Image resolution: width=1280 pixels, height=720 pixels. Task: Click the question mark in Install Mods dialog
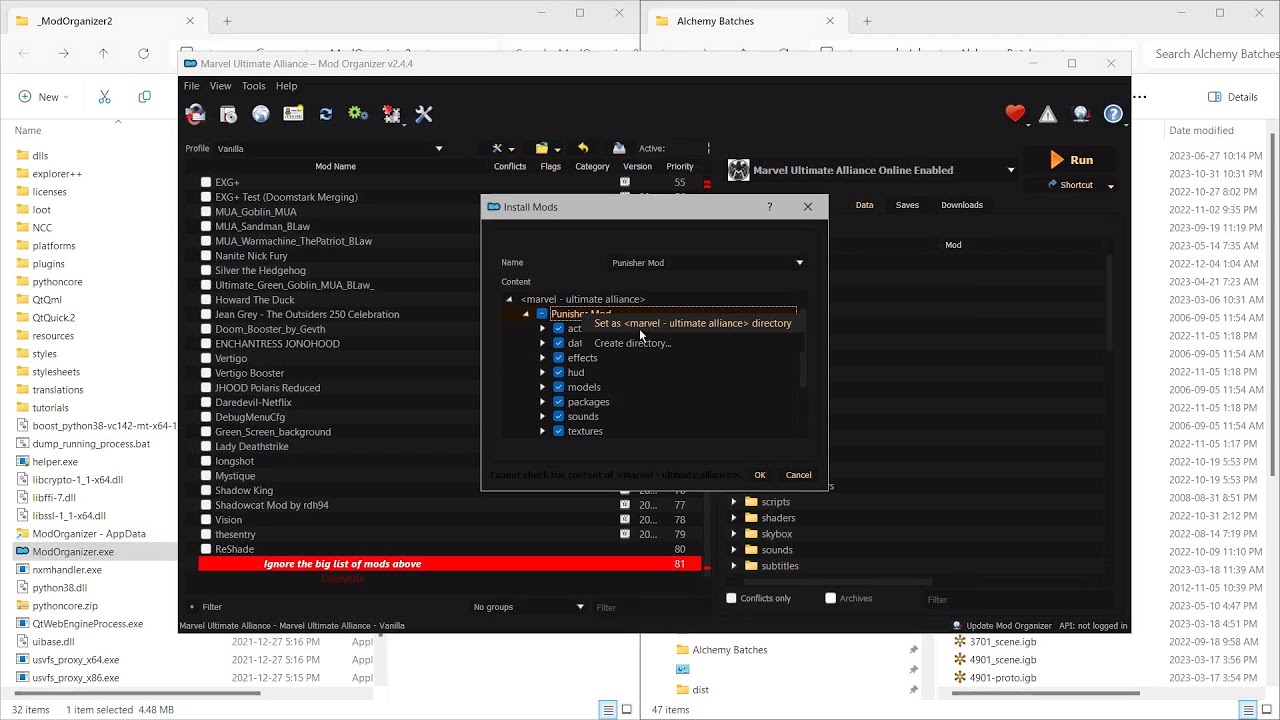769,207
